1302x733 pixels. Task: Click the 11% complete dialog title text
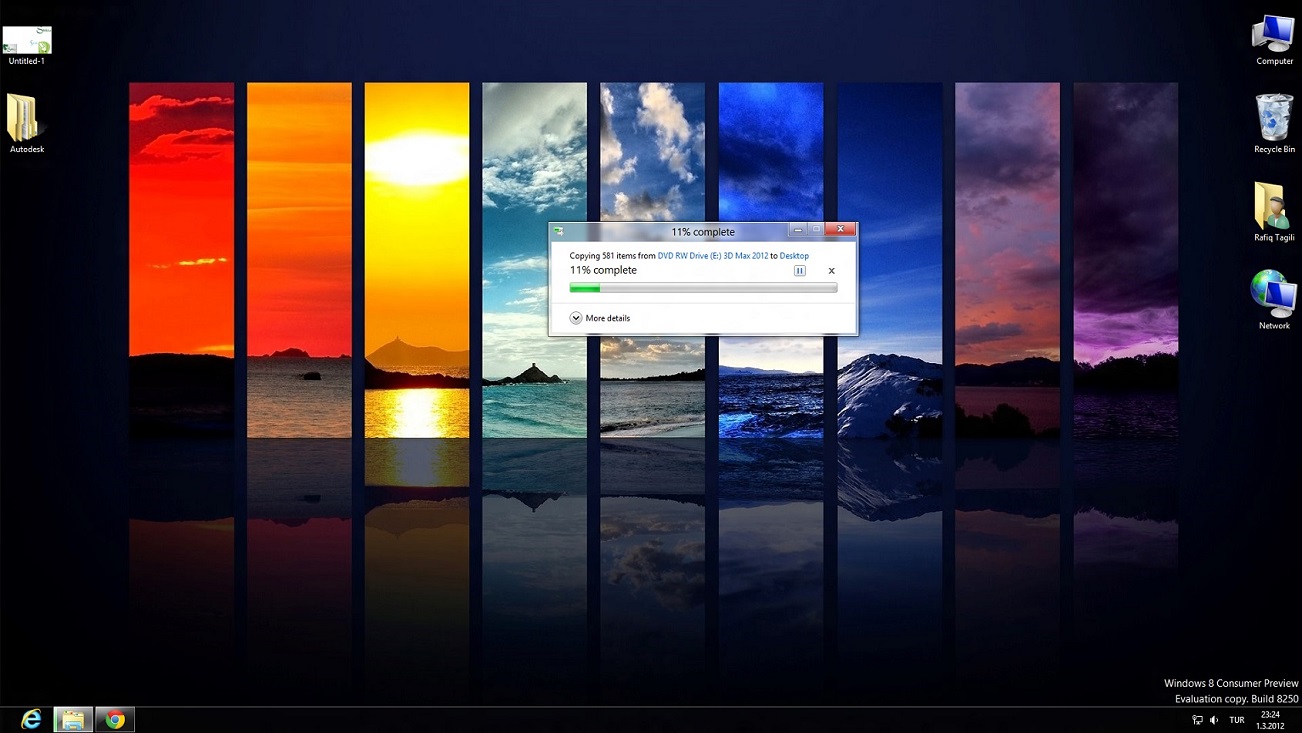click(x=703, y=232)
